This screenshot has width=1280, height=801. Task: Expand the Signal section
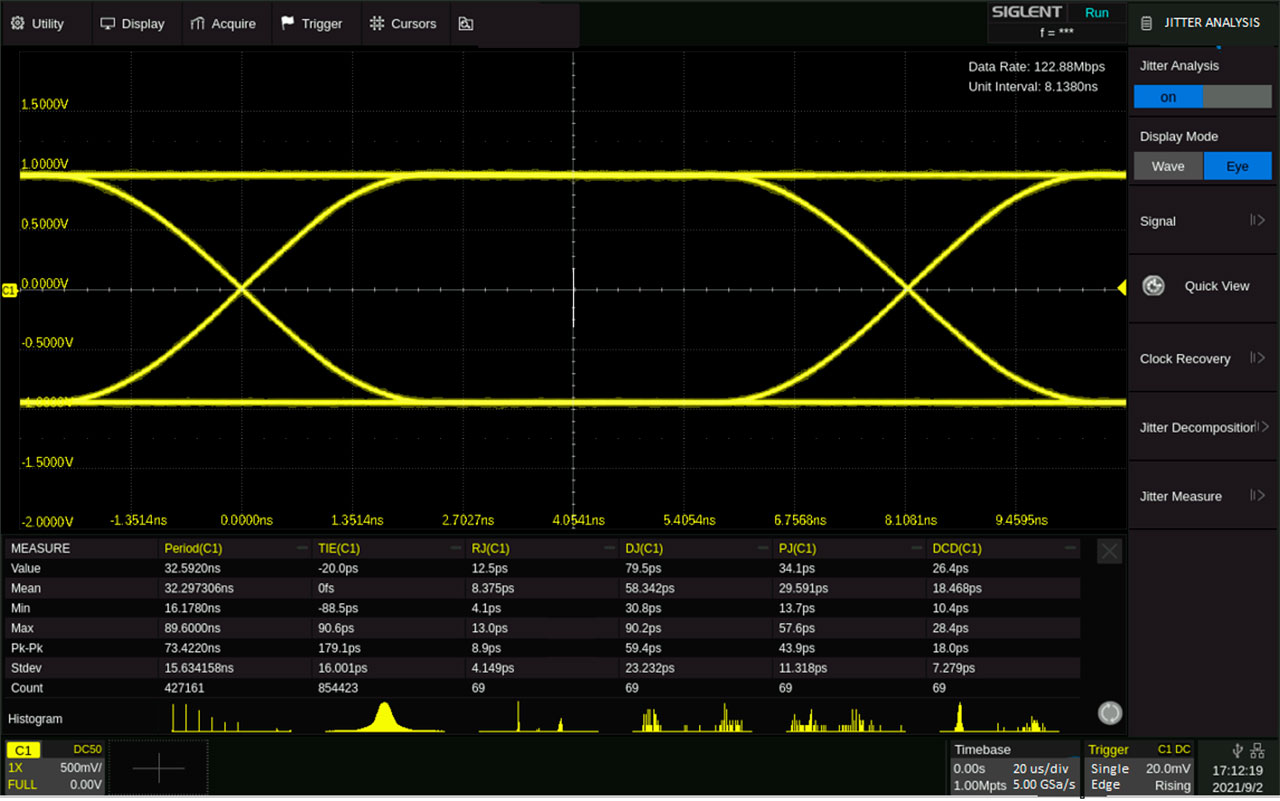(x=1203, y=221)
